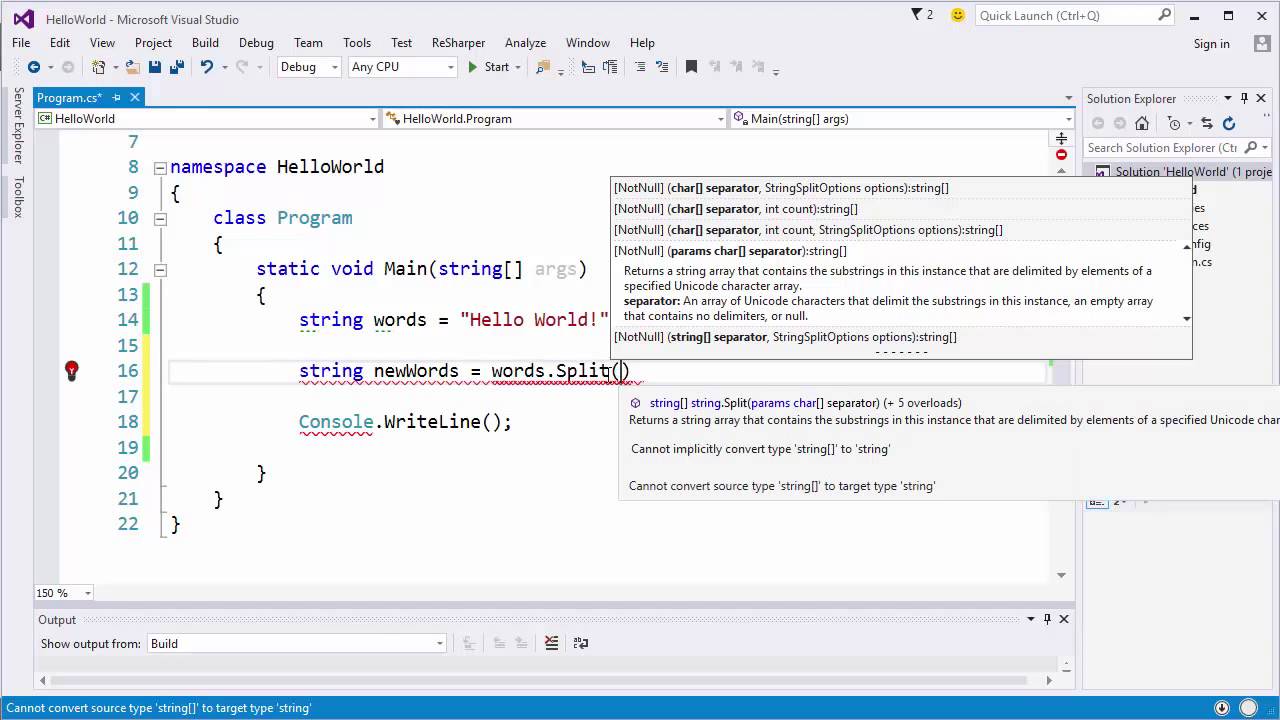This screenshot has height=720, width=1280.
Task: Click the Home icon in Solution Explorer
Action: (1141, 123)
